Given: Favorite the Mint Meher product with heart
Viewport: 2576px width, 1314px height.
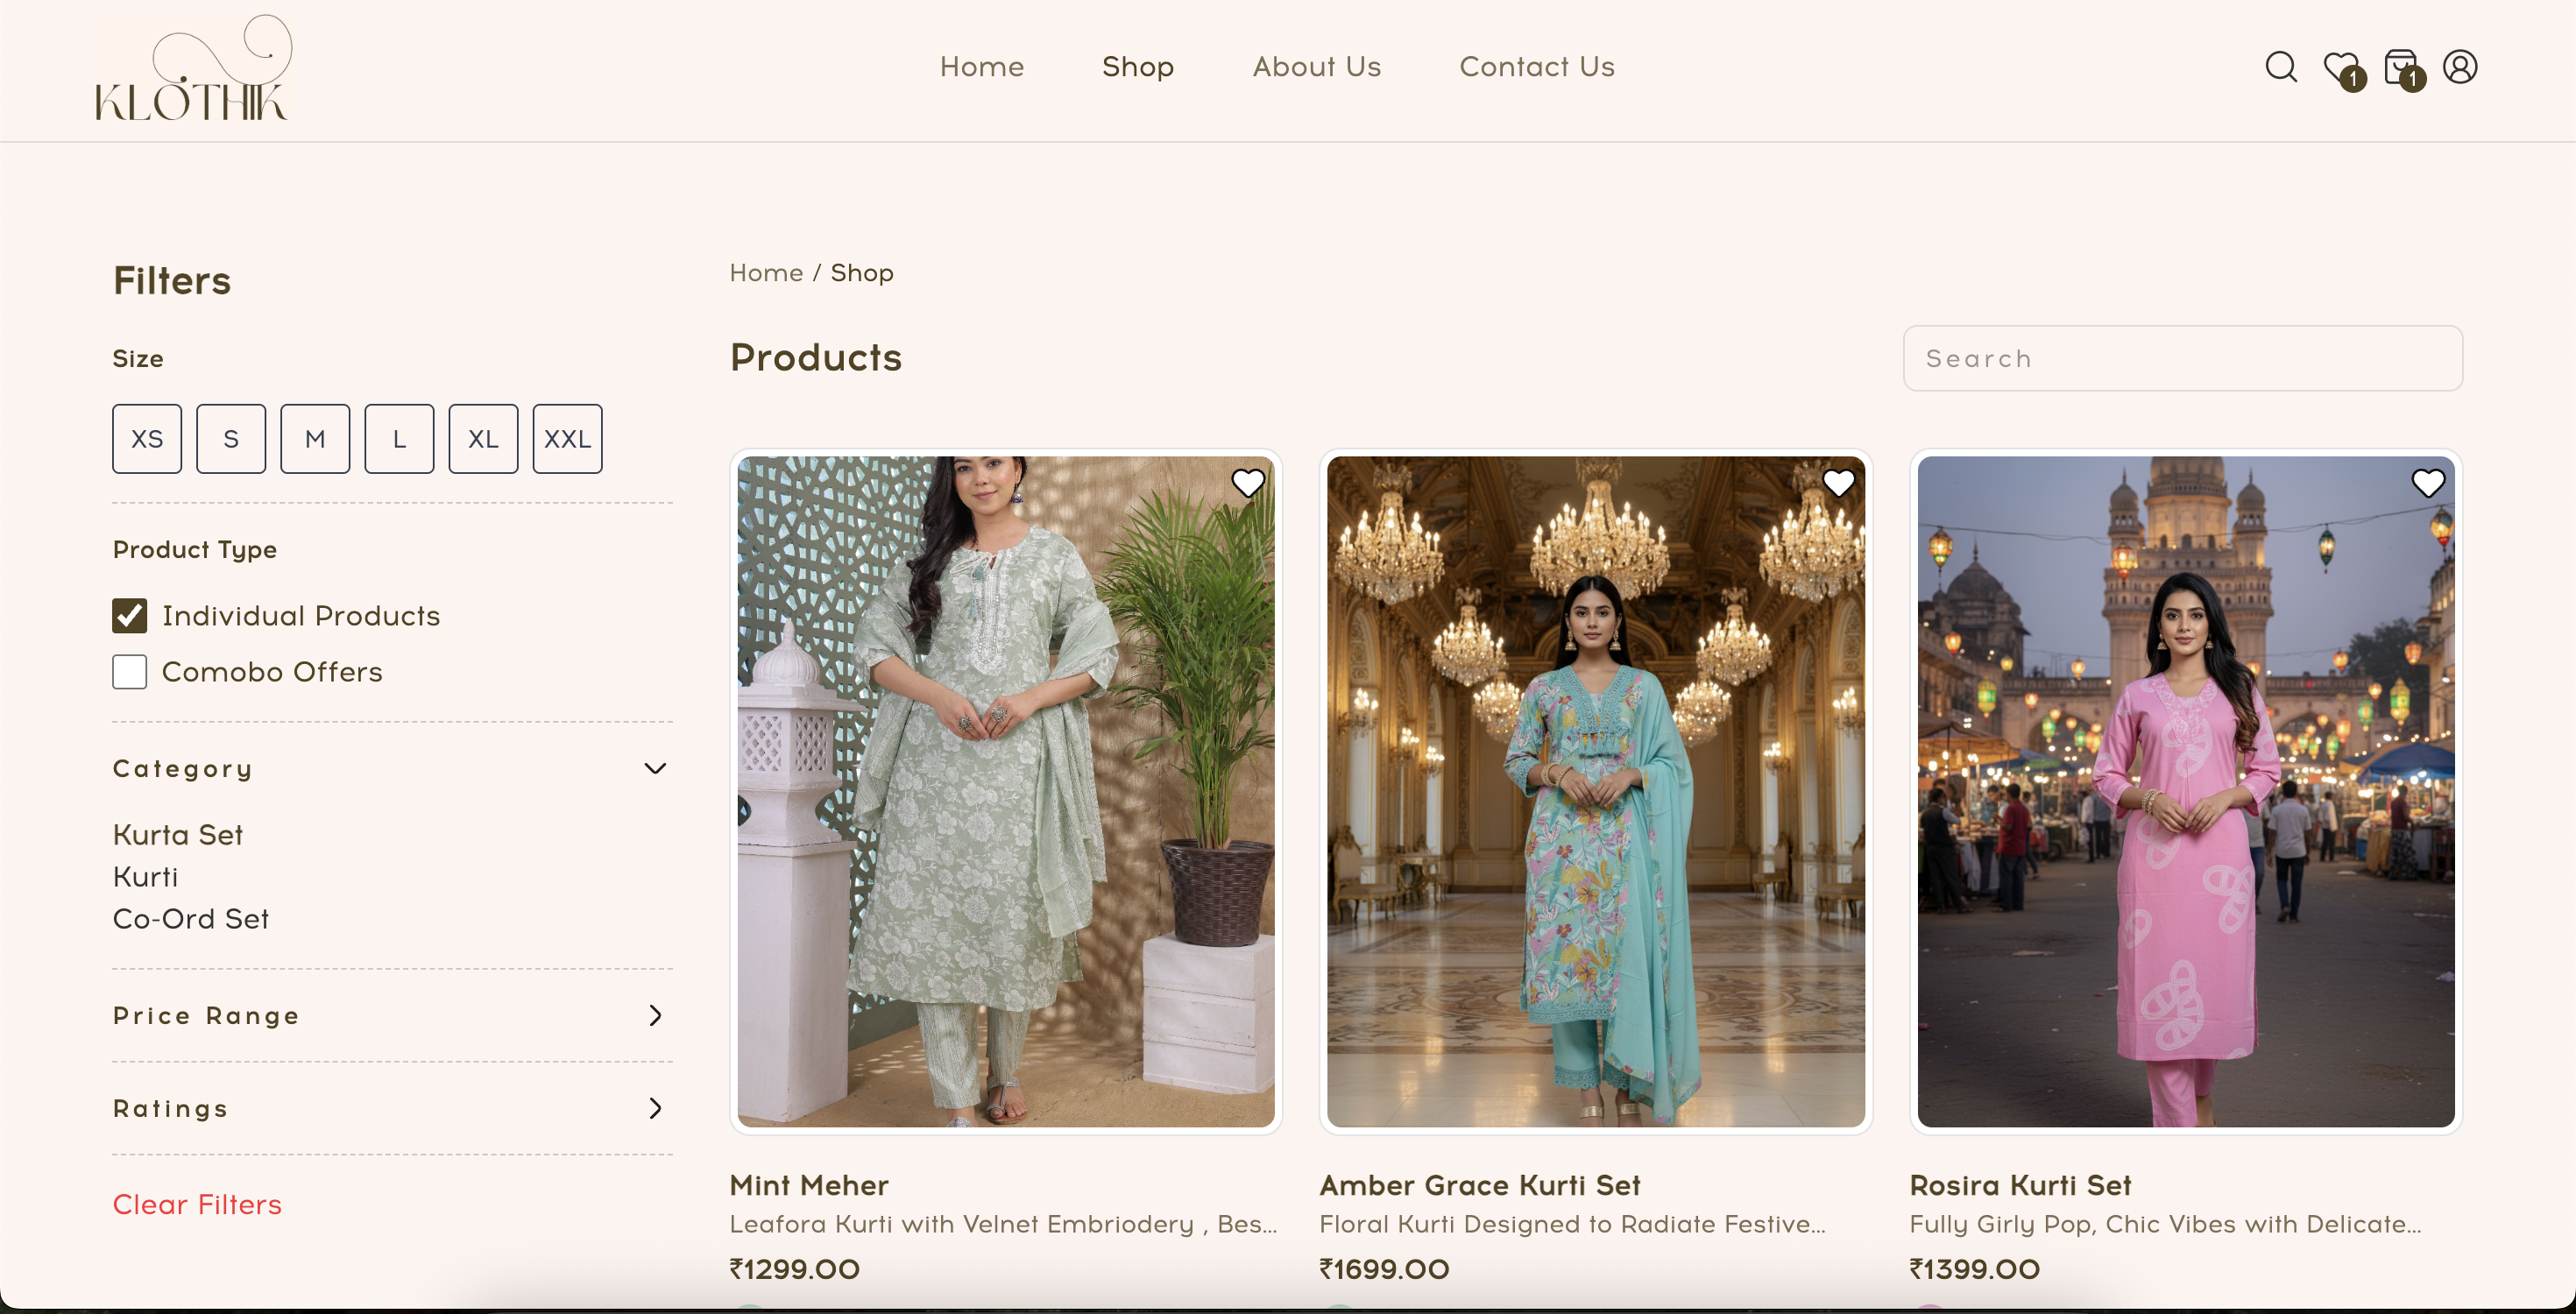Looking at the screenshot, I should [x=1247, y=484].
